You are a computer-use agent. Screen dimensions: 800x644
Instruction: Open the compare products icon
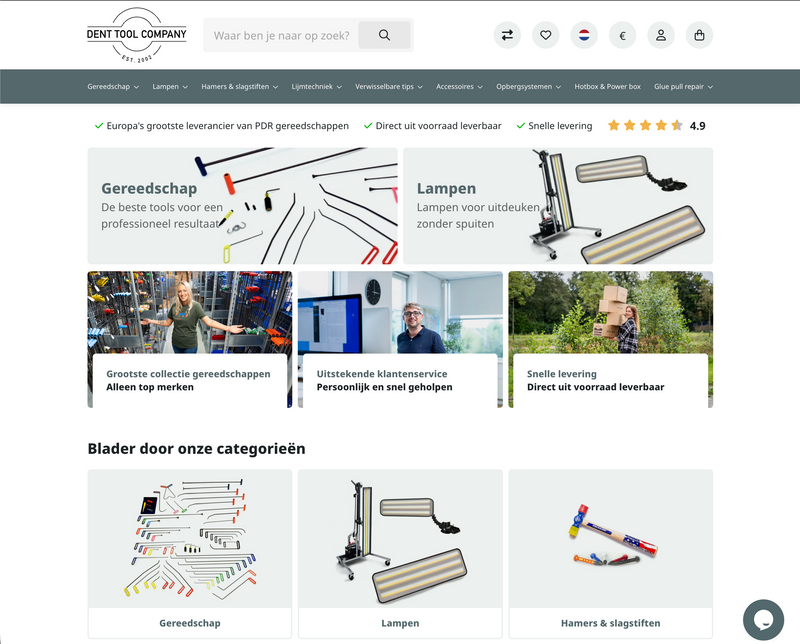point(507,35)
